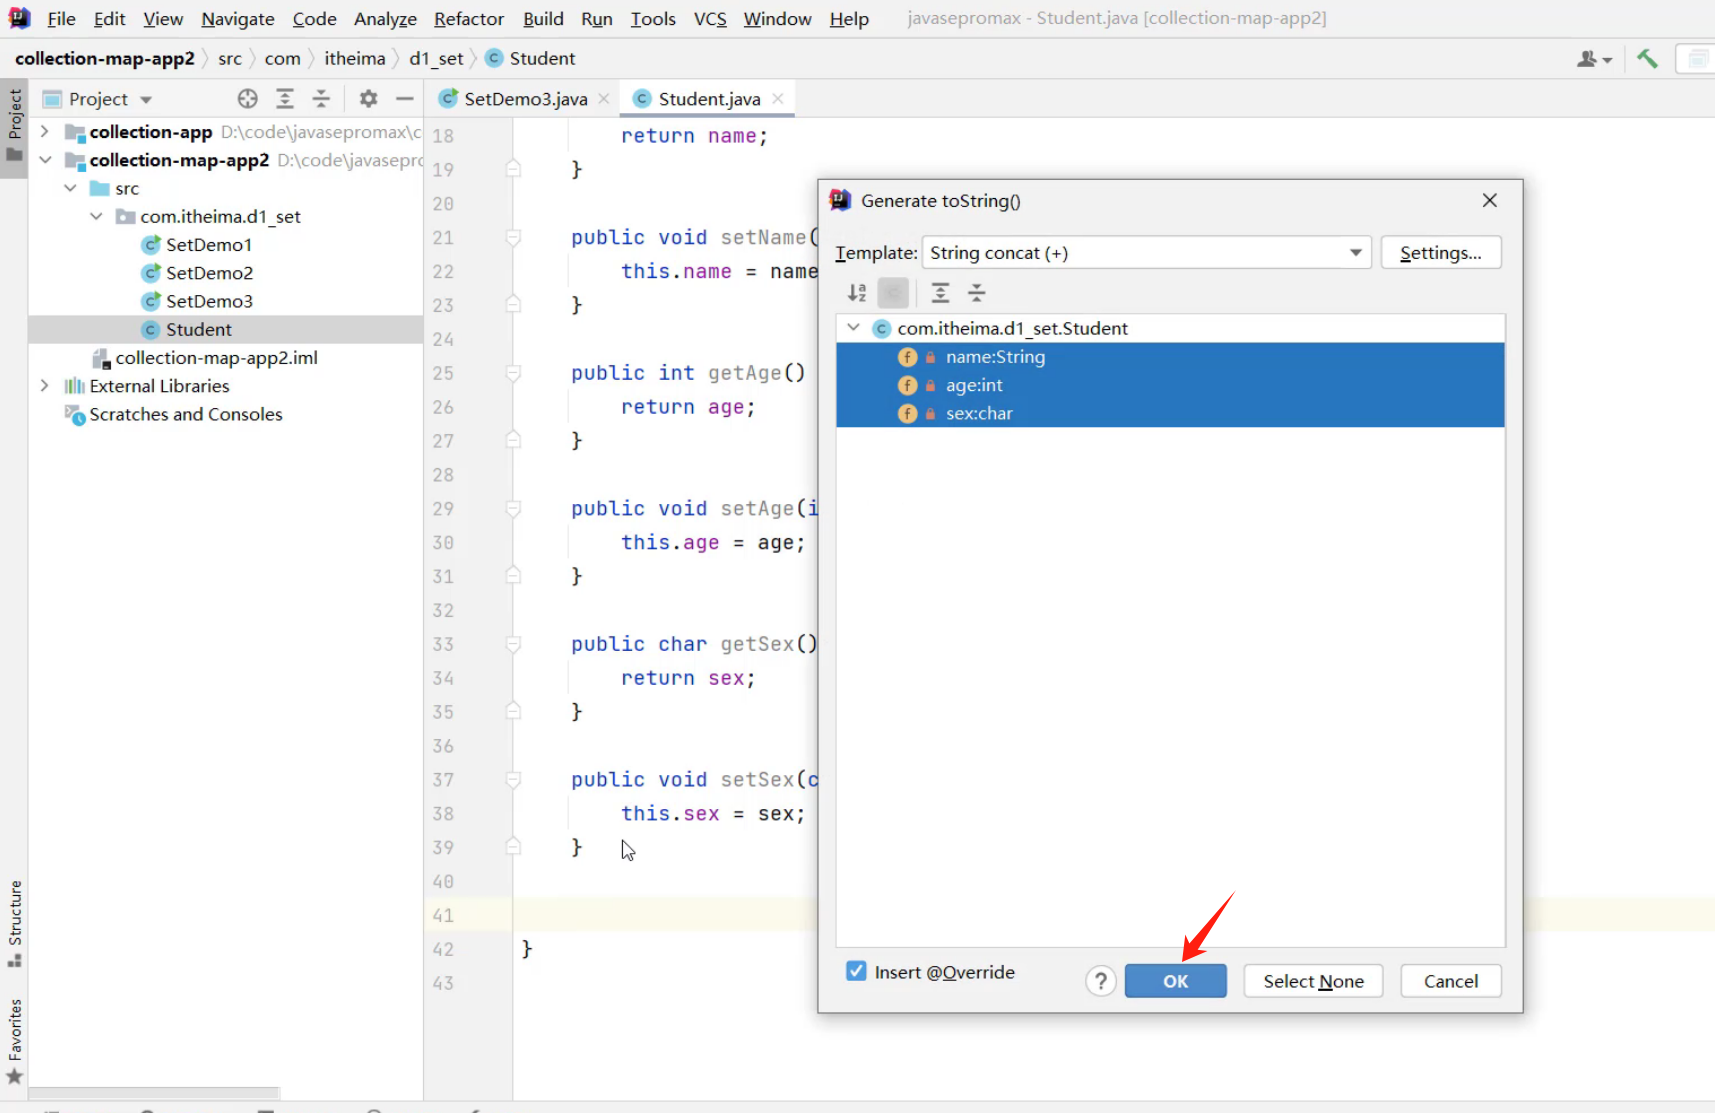Screen dimensions: 1715x1113
Task: Close the SetDemo3.java tab
Action: [604, 98]
